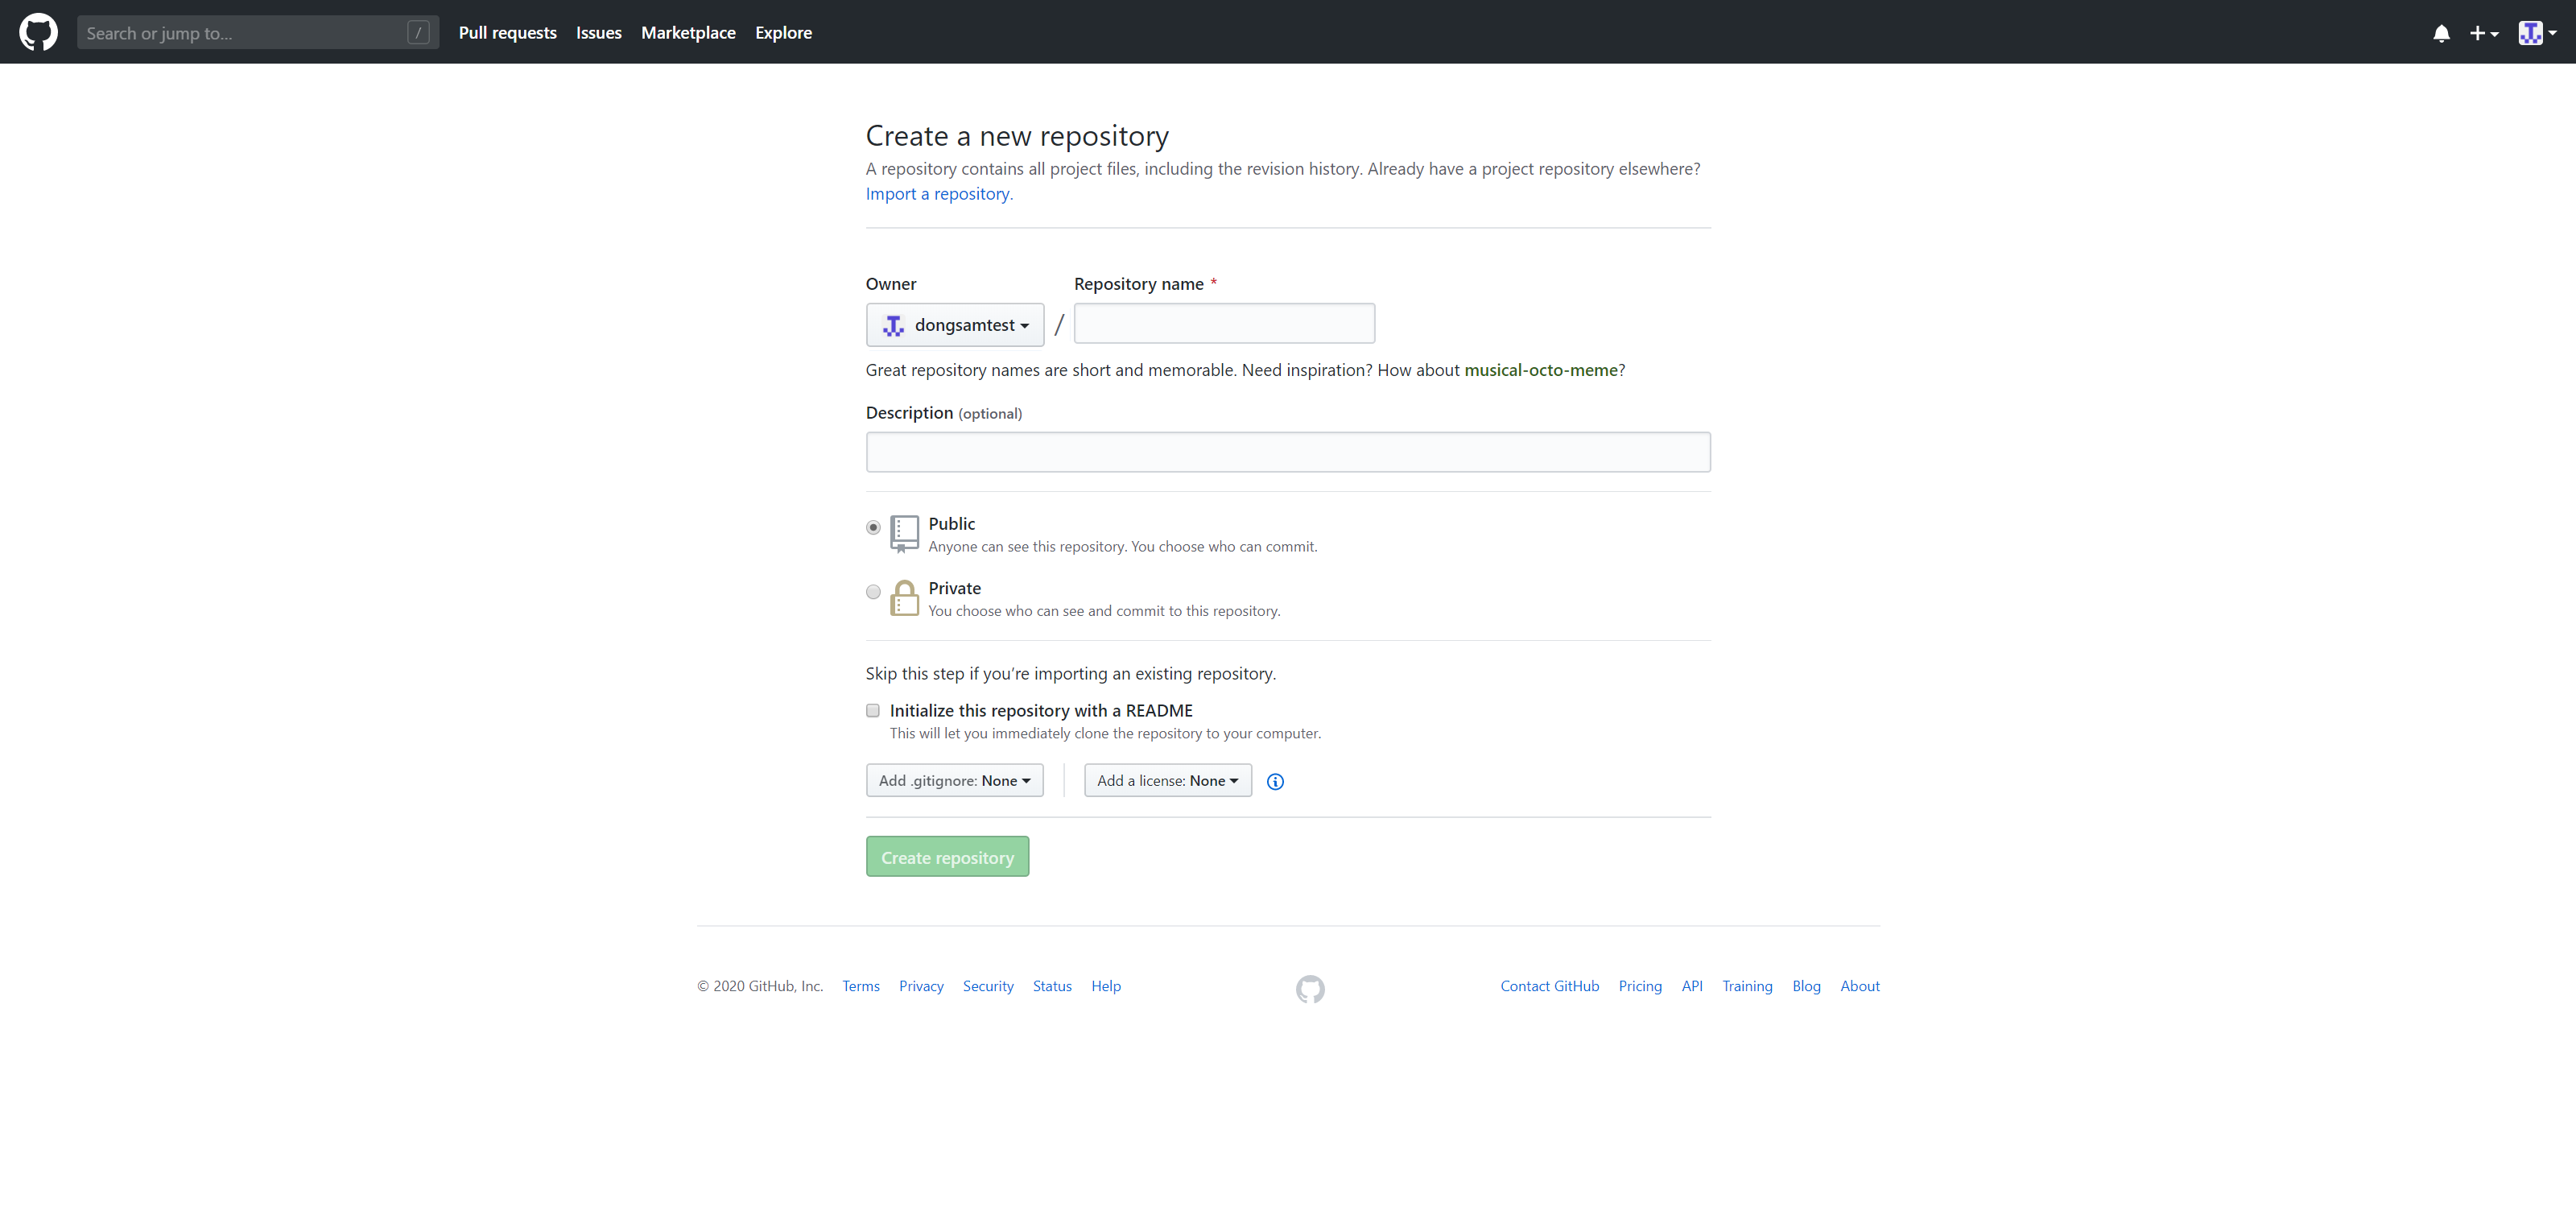Open Add a license dropdown
2576x1219 pixels.
[x=1167, y=780]
